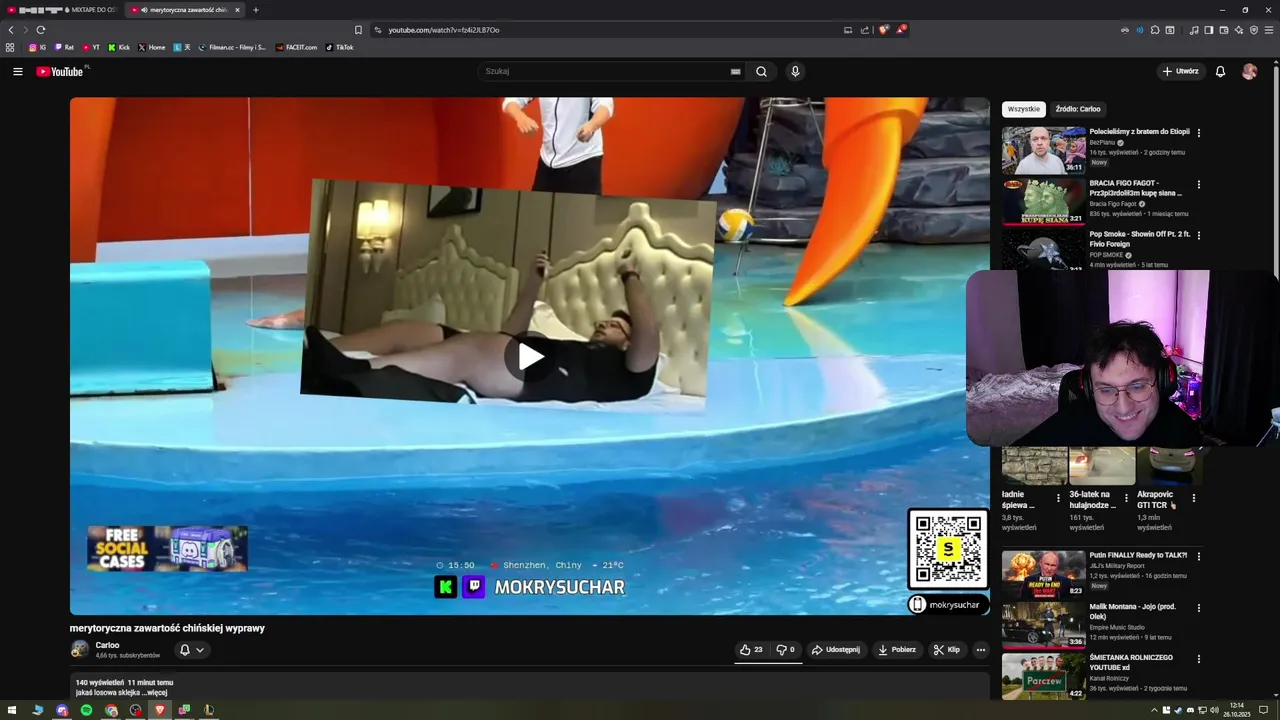Viewport: 1280px width, 720px height.
Task: Open the taskbar clock showing 12:14
Action: (1237, 710)
